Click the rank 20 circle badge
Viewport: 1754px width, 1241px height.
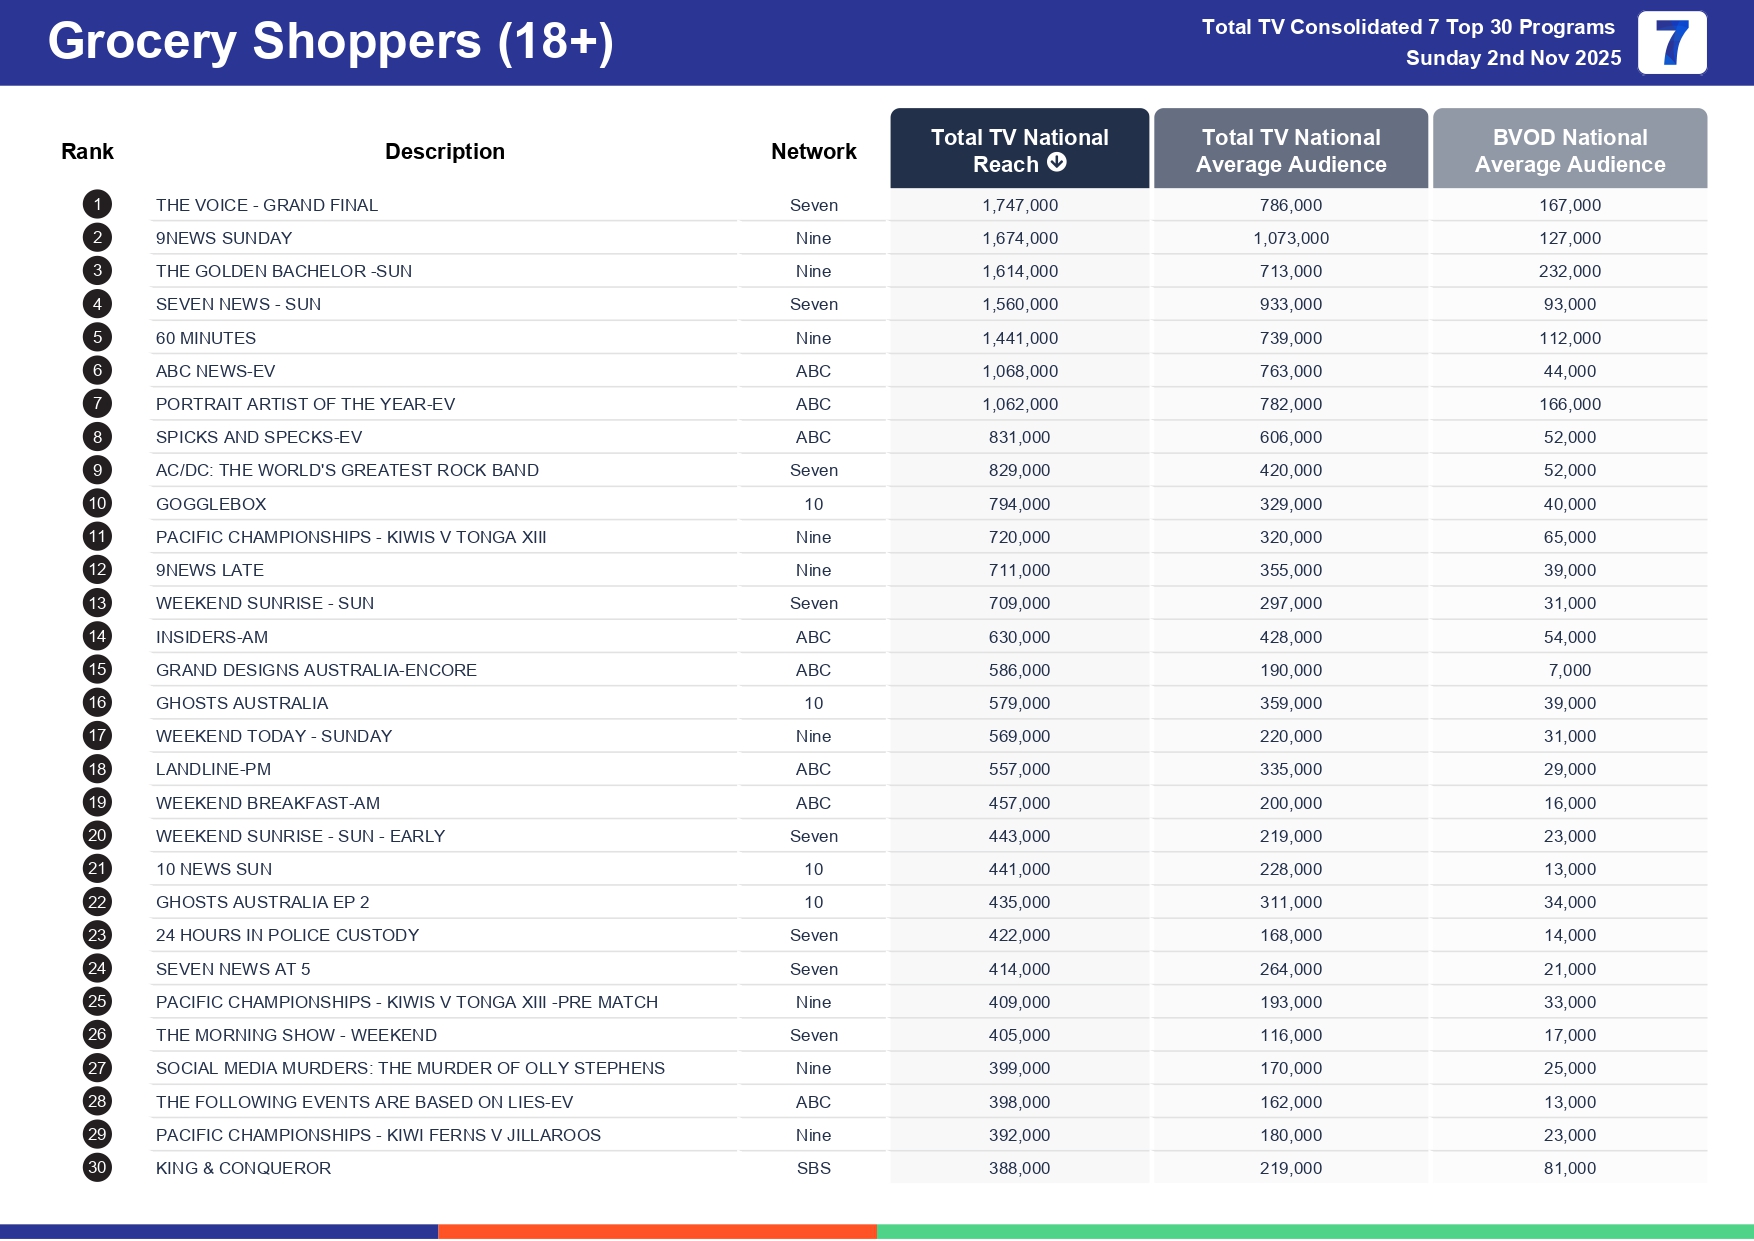coord(97,836)
